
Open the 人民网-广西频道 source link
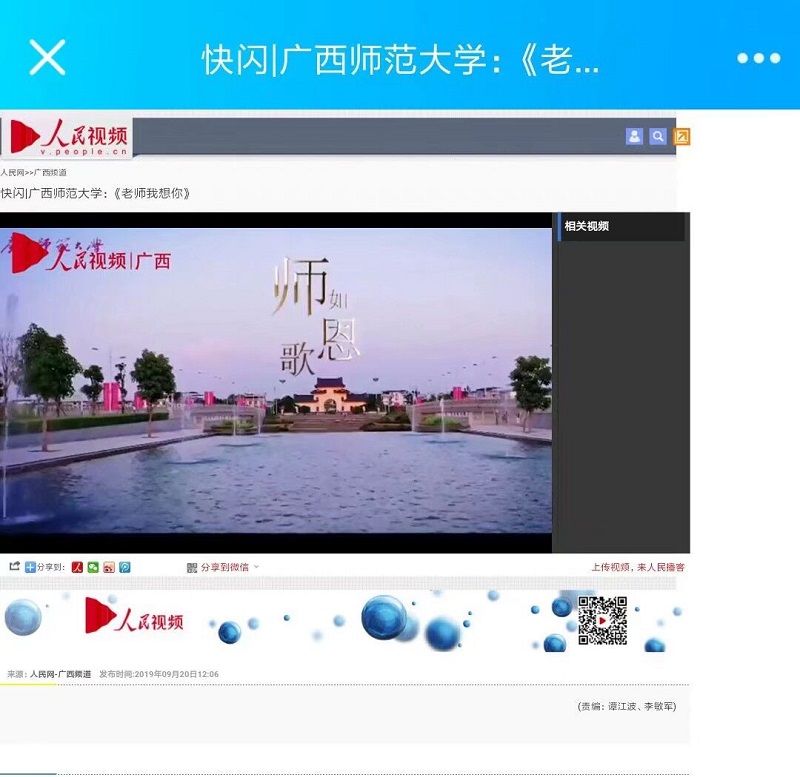[x=60, y=674]
